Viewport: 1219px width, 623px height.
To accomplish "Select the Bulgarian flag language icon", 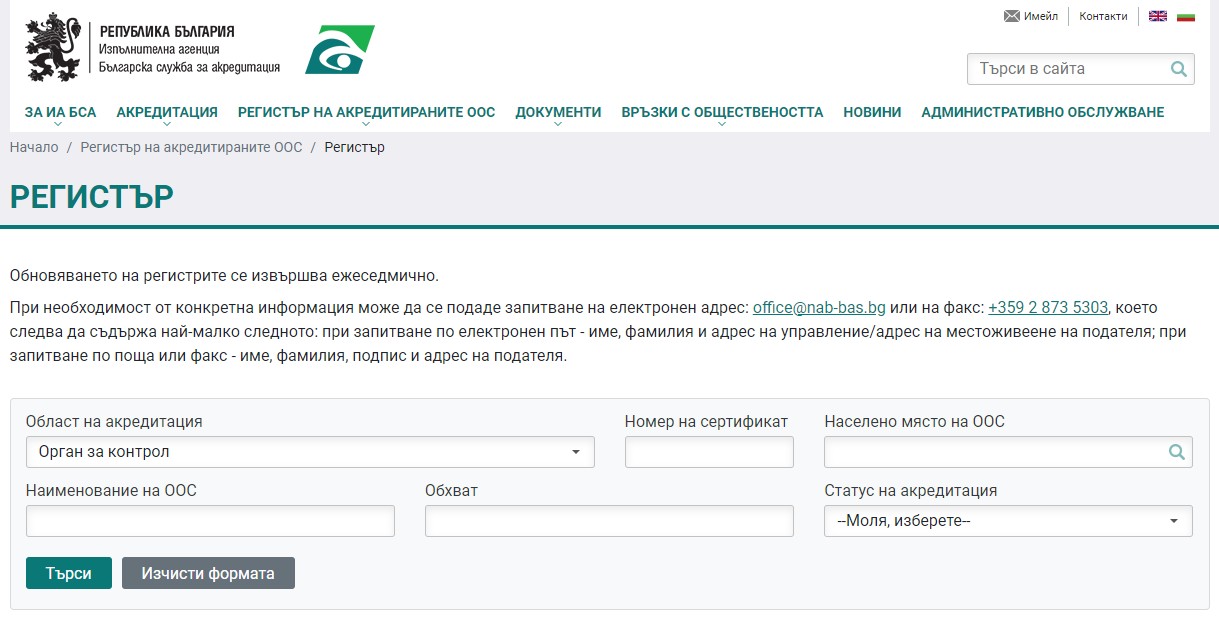I will [1186, 16].
